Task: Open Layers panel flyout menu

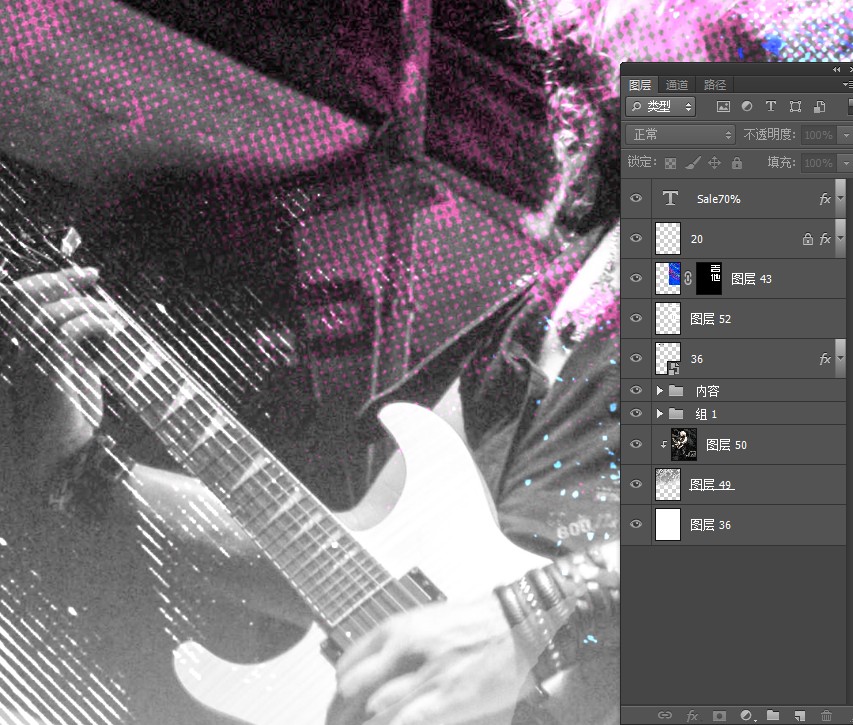Action: tap(848, 85)
